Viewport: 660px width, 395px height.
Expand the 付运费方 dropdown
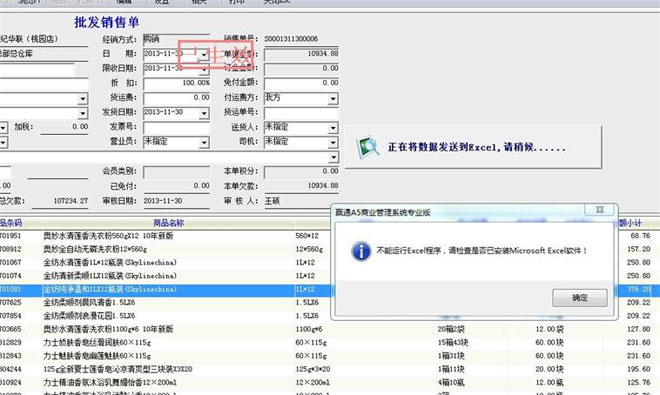[x=333, y=99]
